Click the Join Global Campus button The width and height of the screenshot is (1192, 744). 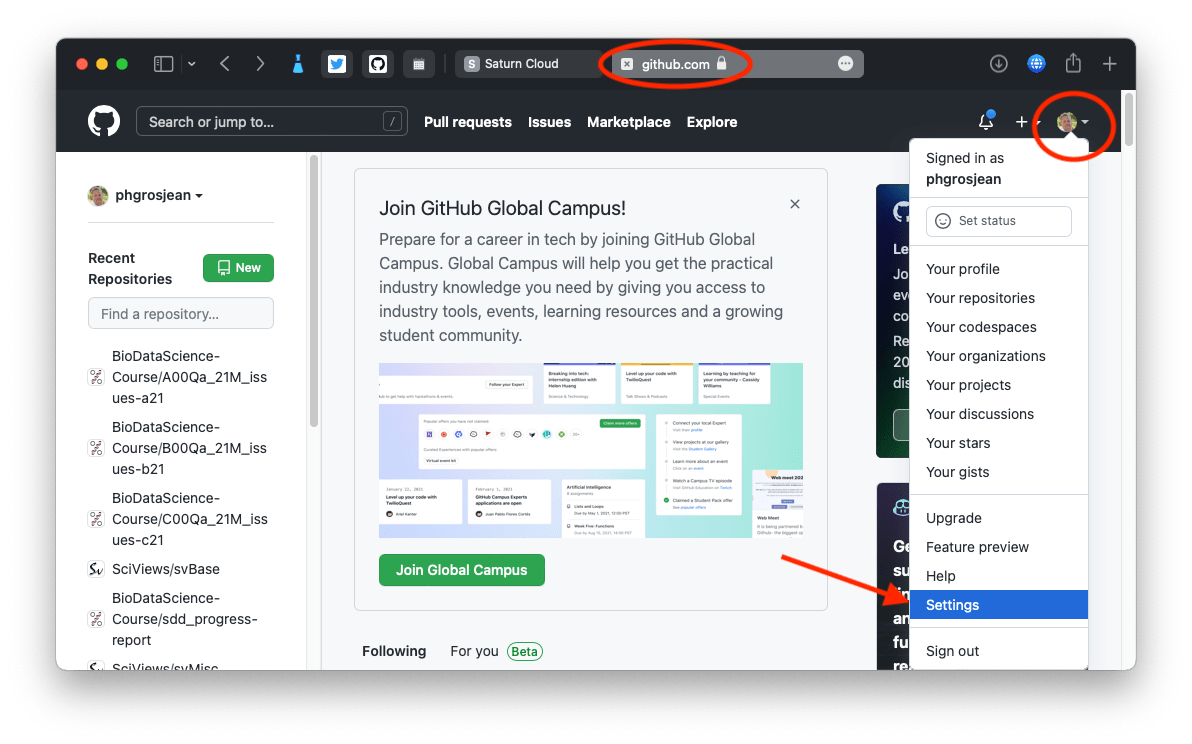pyautogui.click(x=461, y=569)
